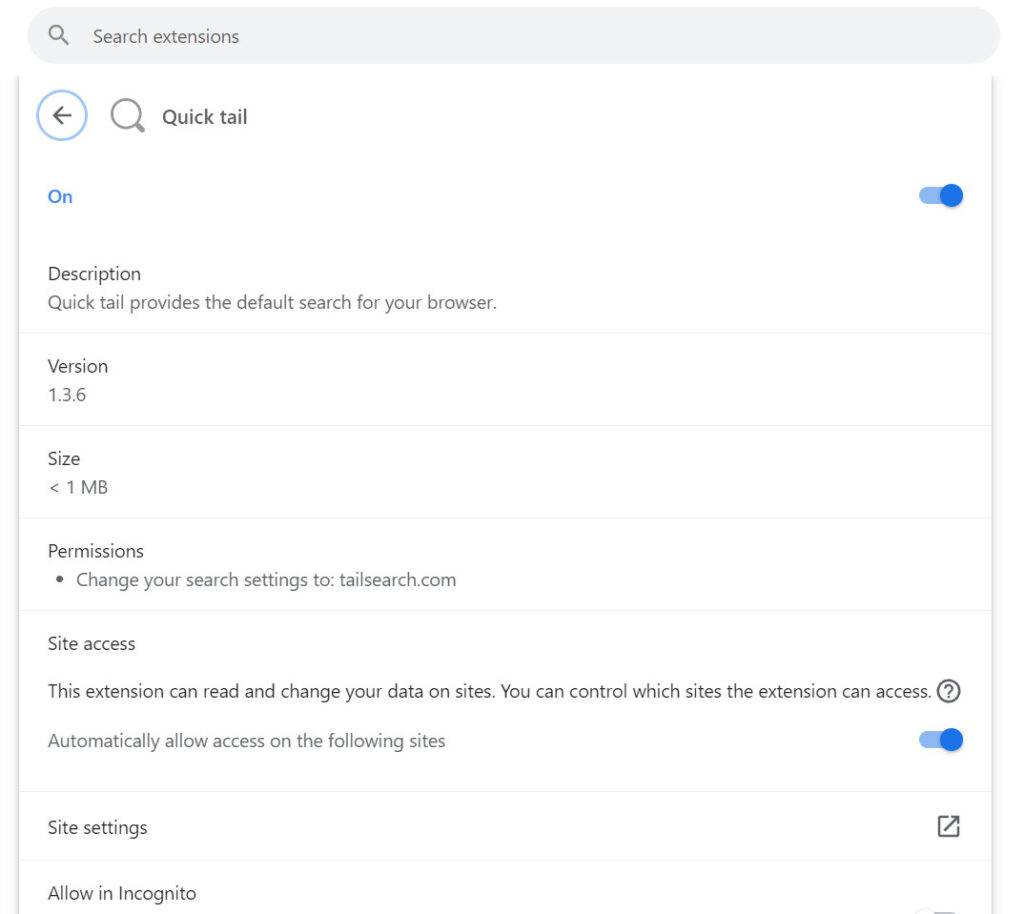The image size is (1024, 914).
Task: Click the site access explanation sentence
Action: coord(489,691)
